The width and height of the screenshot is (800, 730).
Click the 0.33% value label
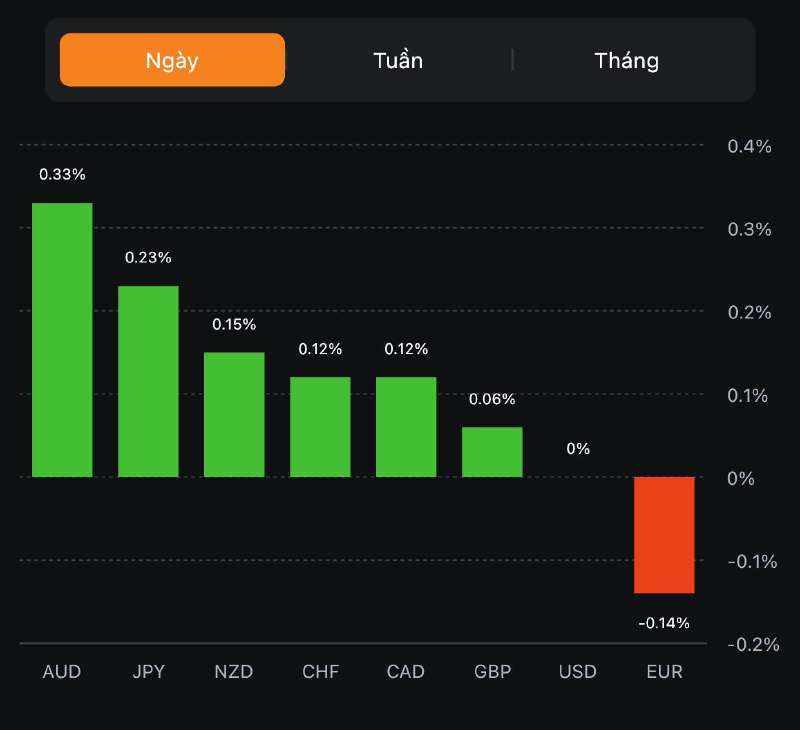(x=62, y=174)
